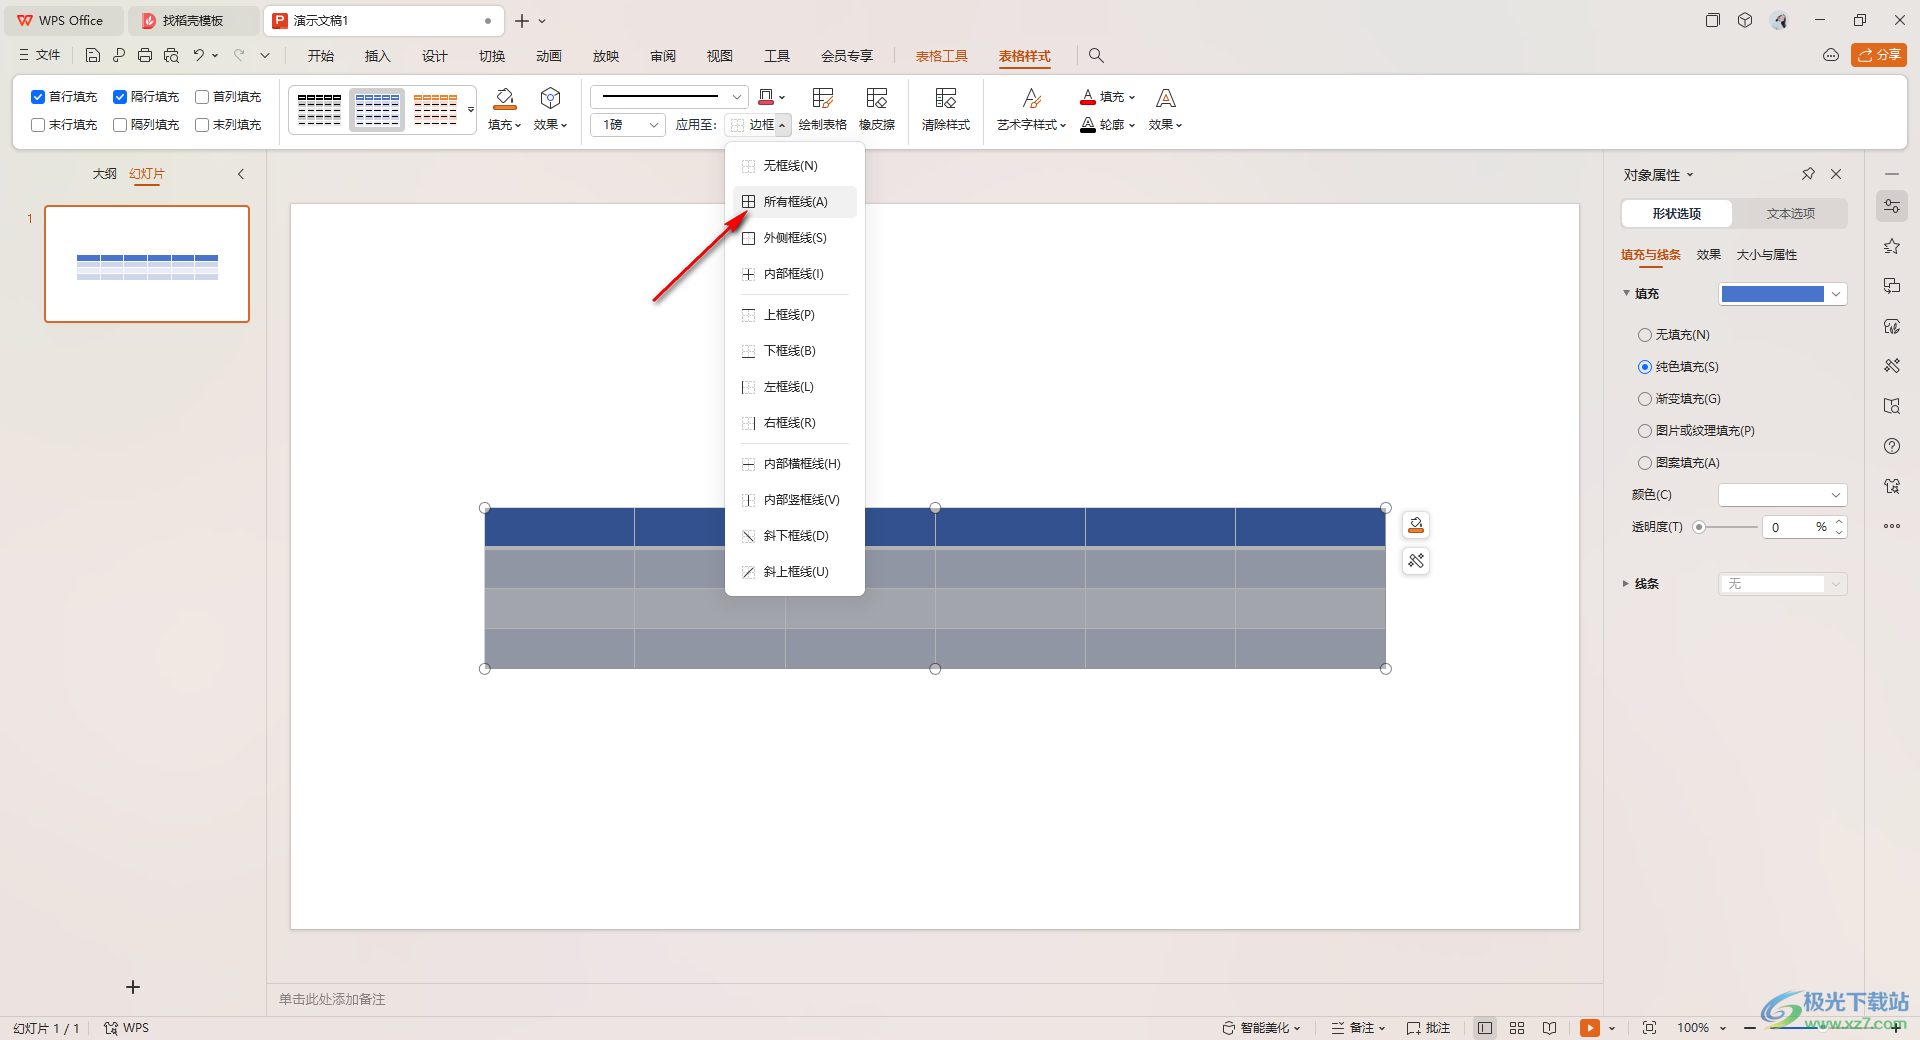Select the orange table style thumbnail
Image resolution: width=1920 pixels, height=1040 pixels.
435,110
